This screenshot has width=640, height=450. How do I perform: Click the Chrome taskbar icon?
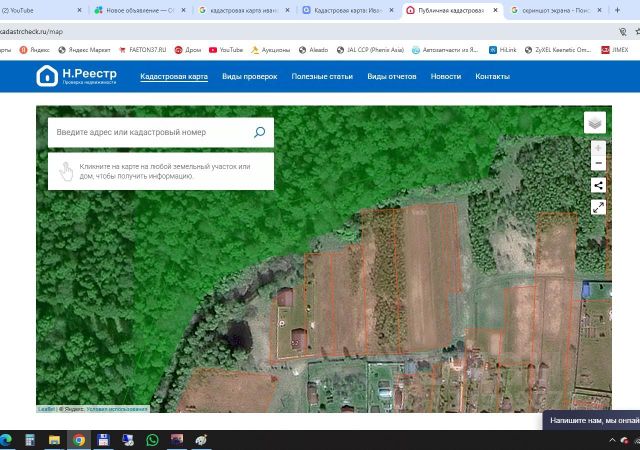pos(79,440)
